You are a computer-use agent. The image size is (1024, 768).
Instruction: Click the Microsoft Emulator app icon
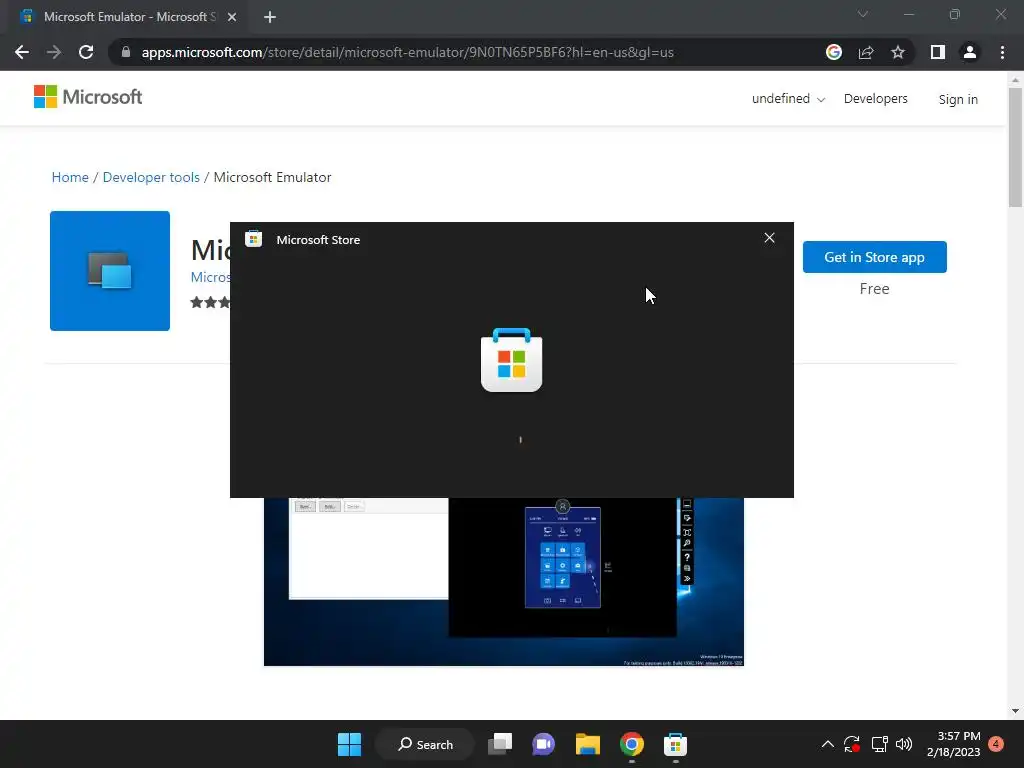pyautogui.click(x=110, y=271)
